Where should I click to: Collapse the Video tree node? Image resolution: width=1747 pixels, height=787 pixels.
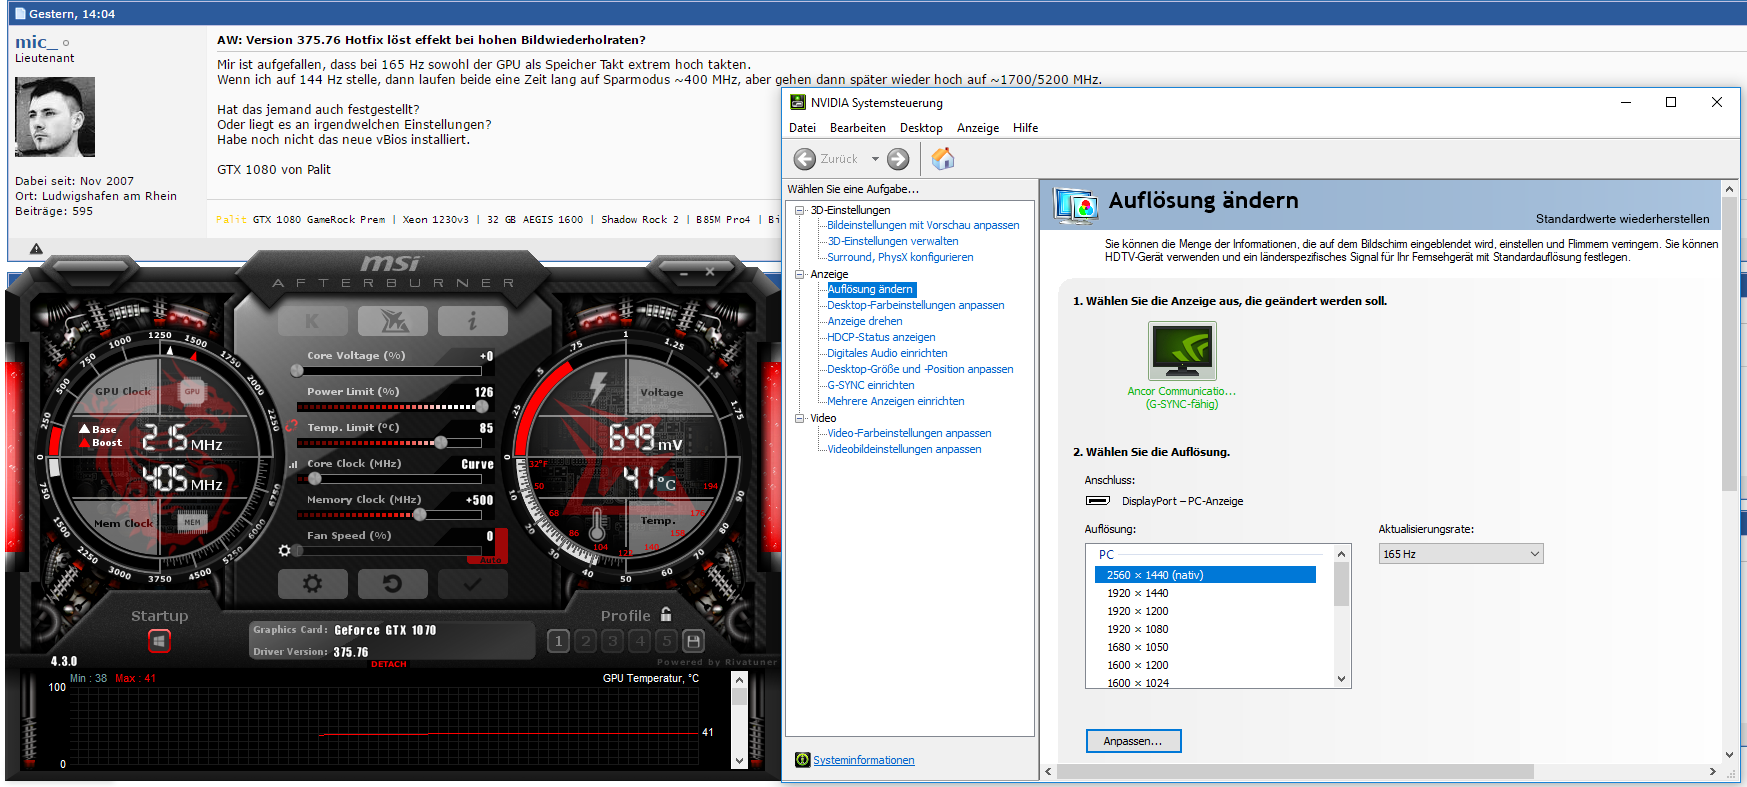[x=800, y=418]
